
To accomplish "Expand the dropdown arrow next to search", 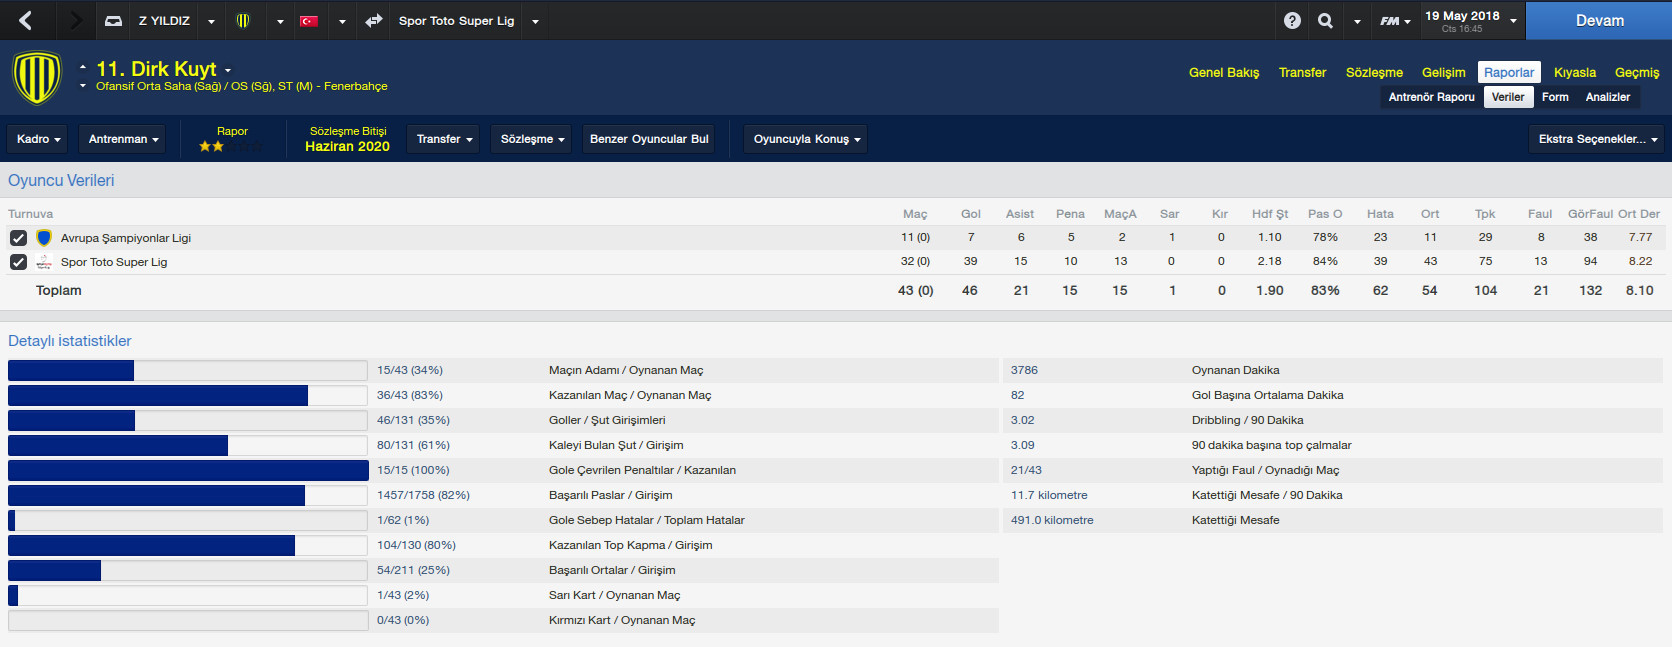I will [x=1357, y=21].
